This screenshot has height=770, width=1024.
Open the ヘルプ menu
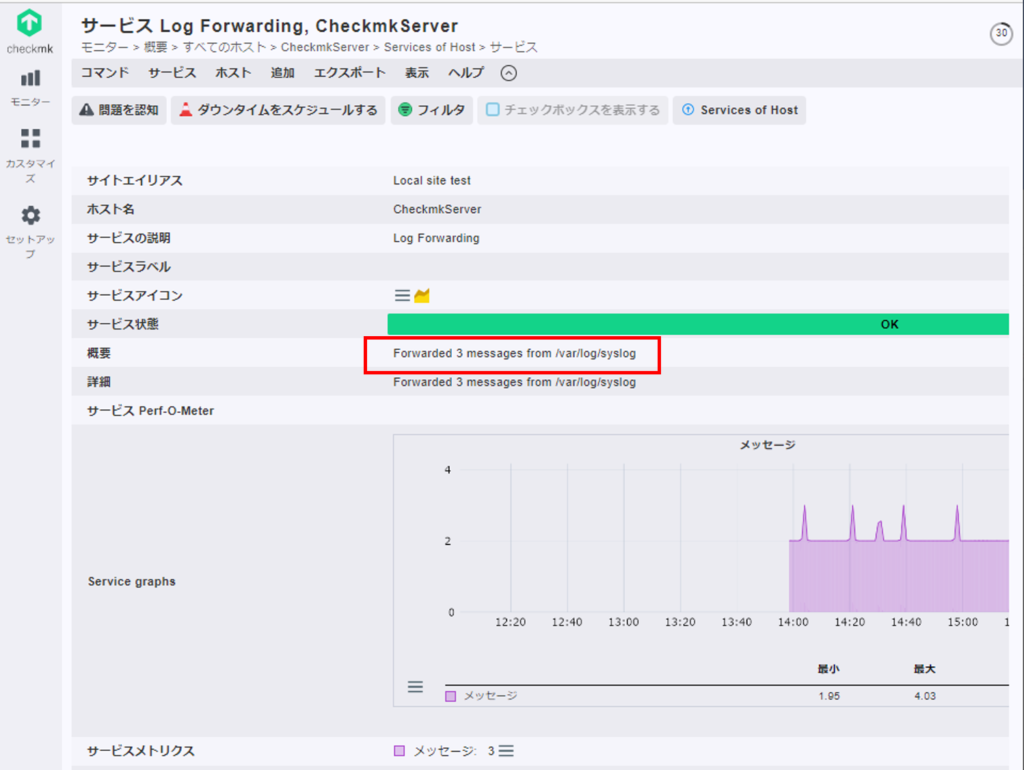point(466,72)
